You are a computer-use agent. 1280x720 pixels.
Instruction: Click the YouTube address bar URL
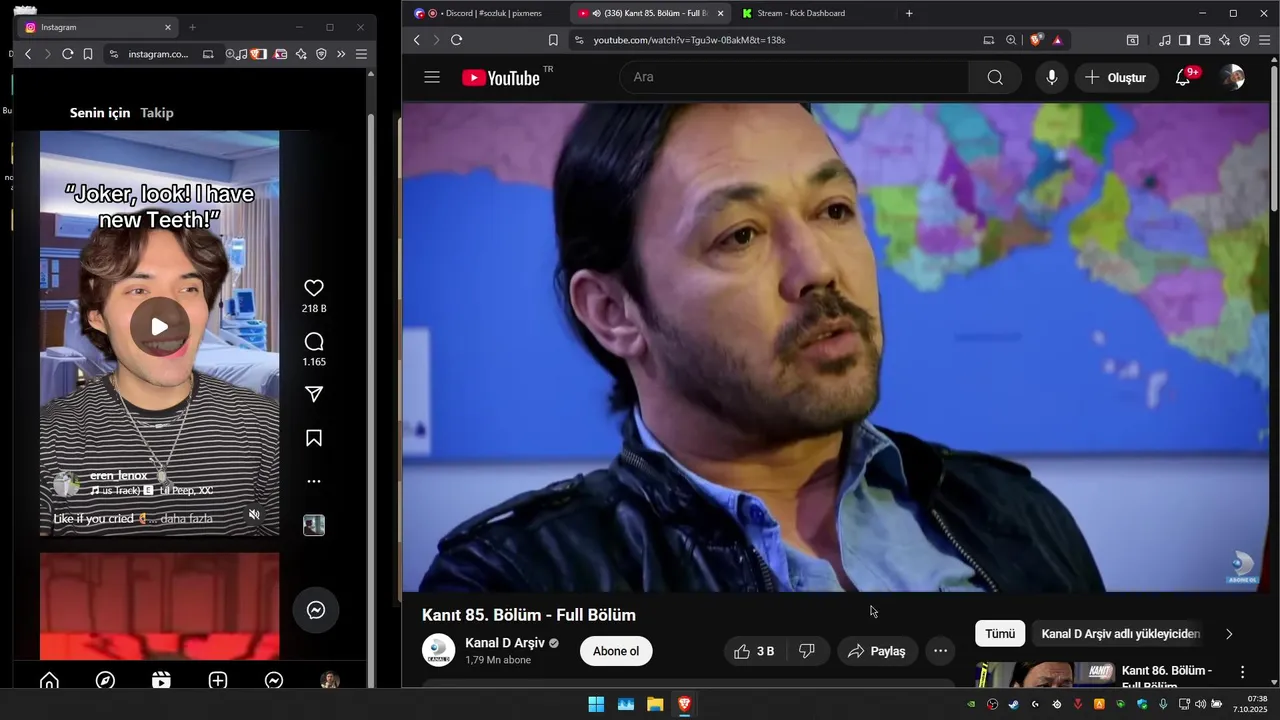[x=689, y=40]
